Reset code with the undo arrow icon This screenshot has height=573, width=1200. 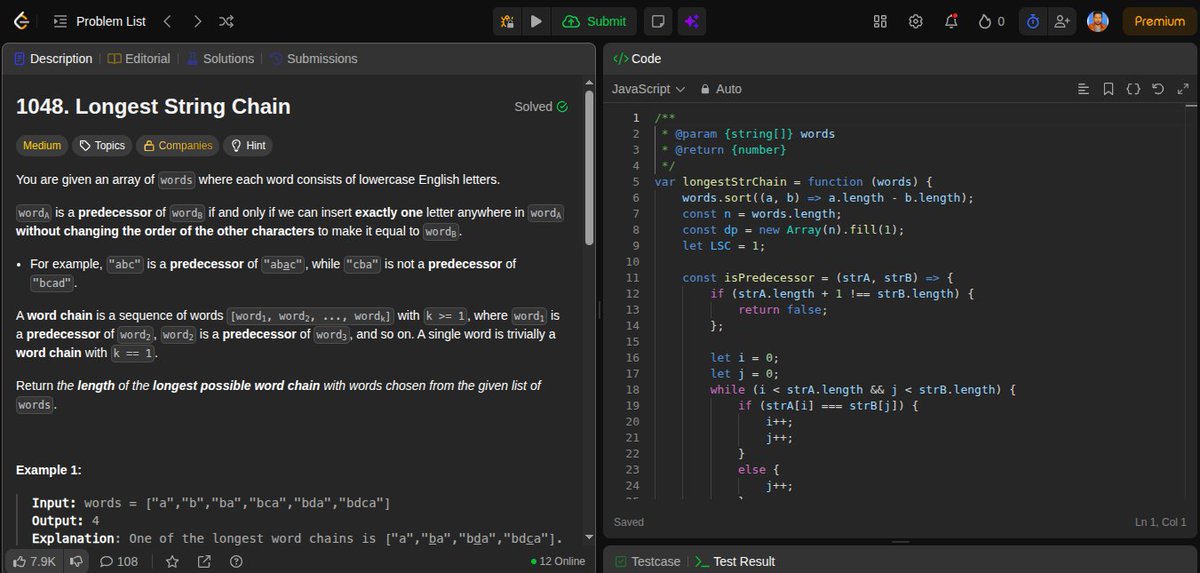tap(1158, 89)
